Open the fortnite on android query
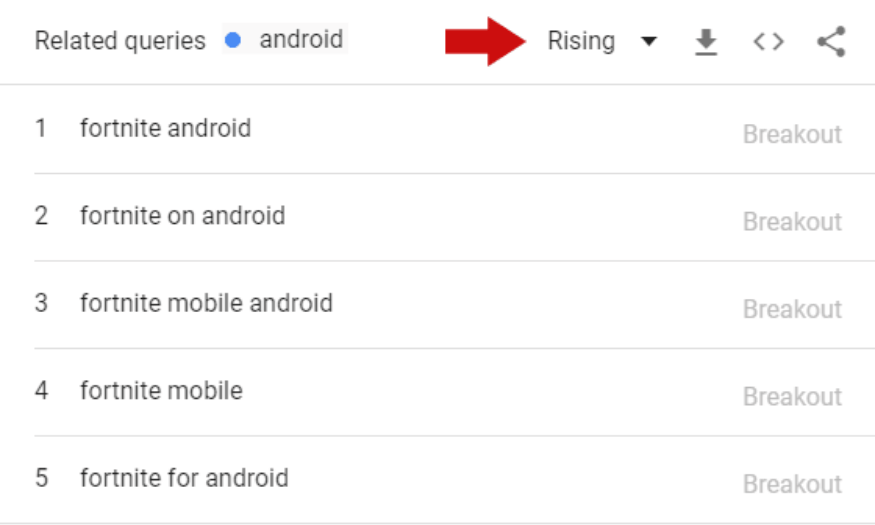Viewport: 875px width, 525px height. [x=182, y=216]
